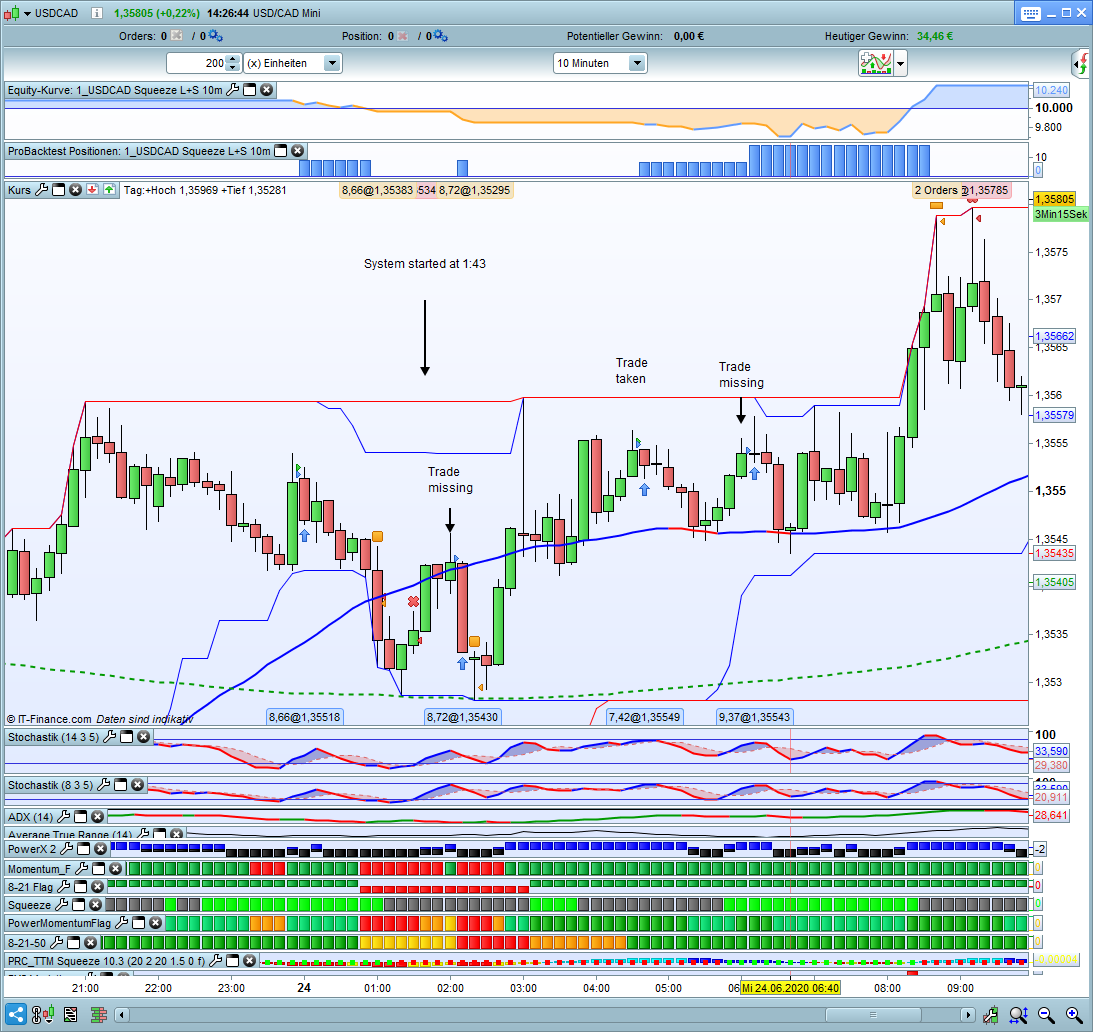Maximize the PowerX 2 panel

coord(84,849)
